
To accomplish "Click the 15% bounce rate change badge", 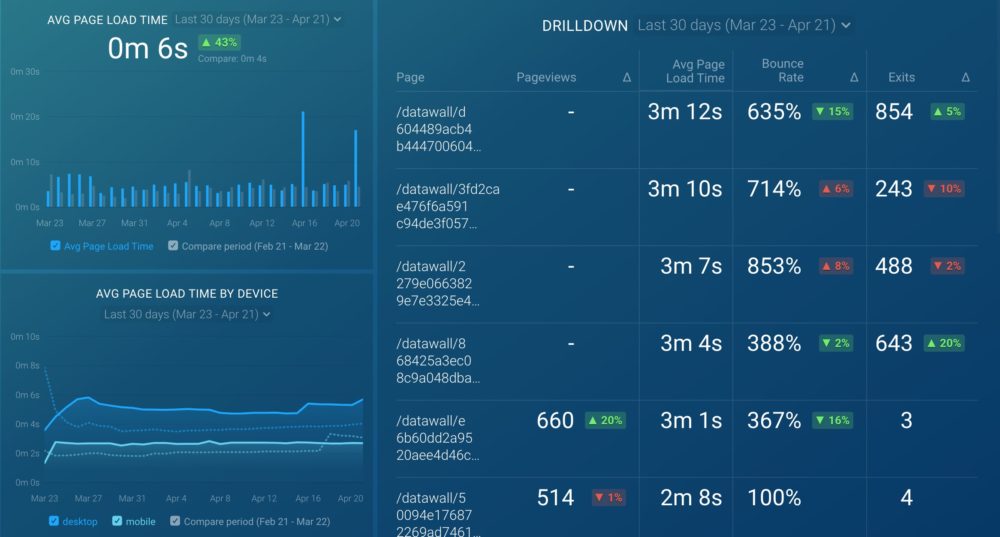I will pos(831,112).
